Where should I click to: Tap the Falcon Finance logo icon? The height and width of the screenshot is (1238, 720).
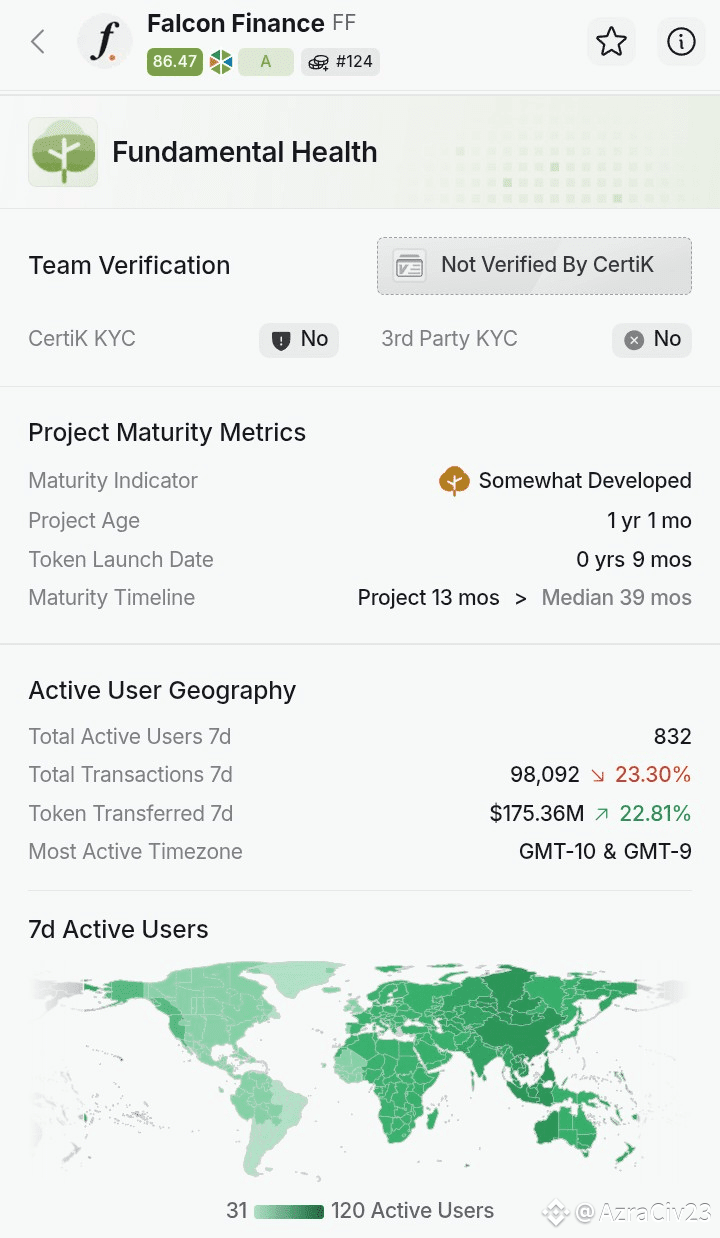pyautogui.click(x=106, y=42)
